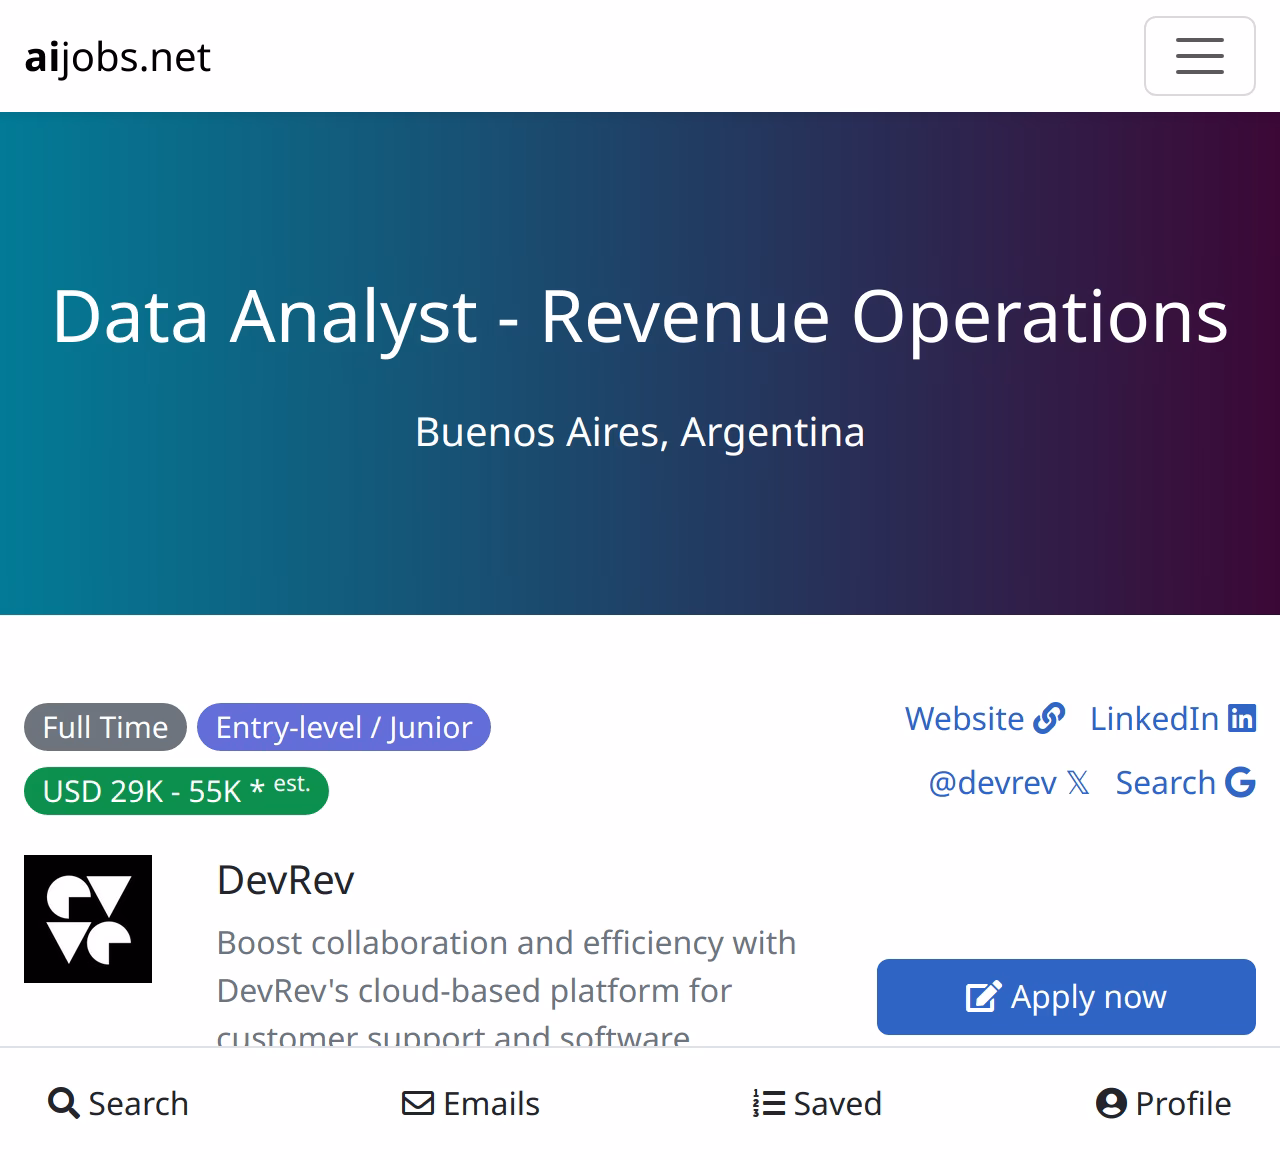This screenshot has height=1160, width=1280.
Task: Click the user avatar icon for Profile
Action: (x=1111, y=1103)
